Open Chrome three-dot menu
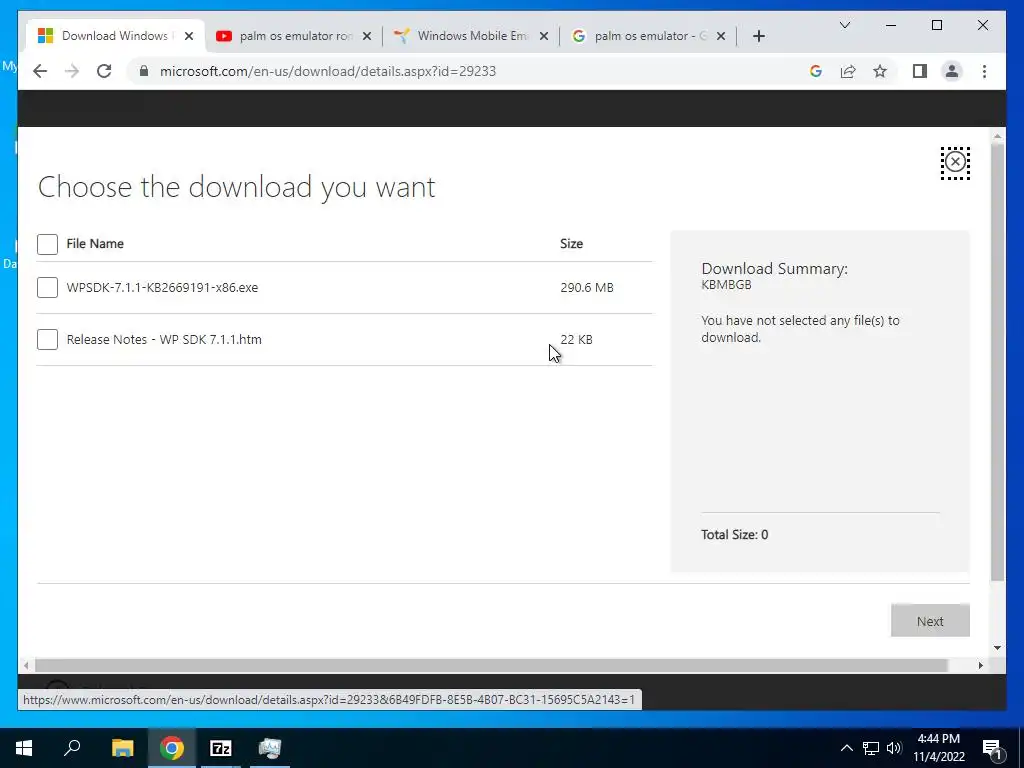Viewport: 1024px width, 768px height. (984, 71)
